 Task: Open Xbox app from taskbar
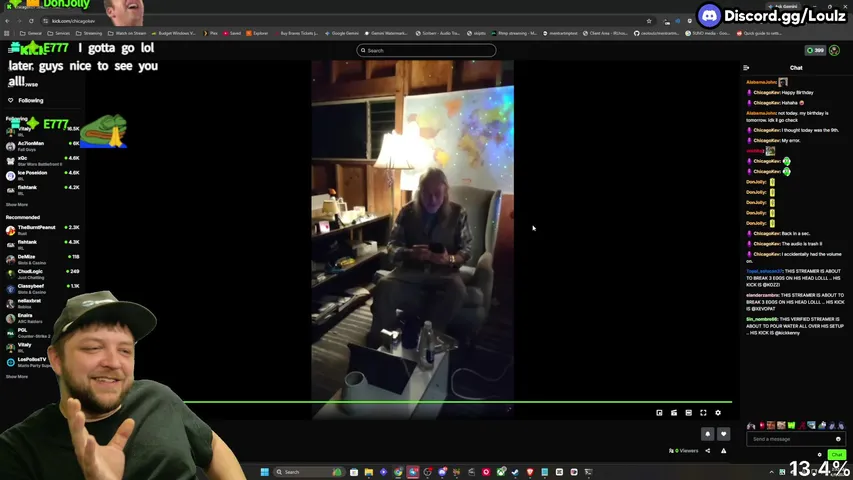pos(500,472)
